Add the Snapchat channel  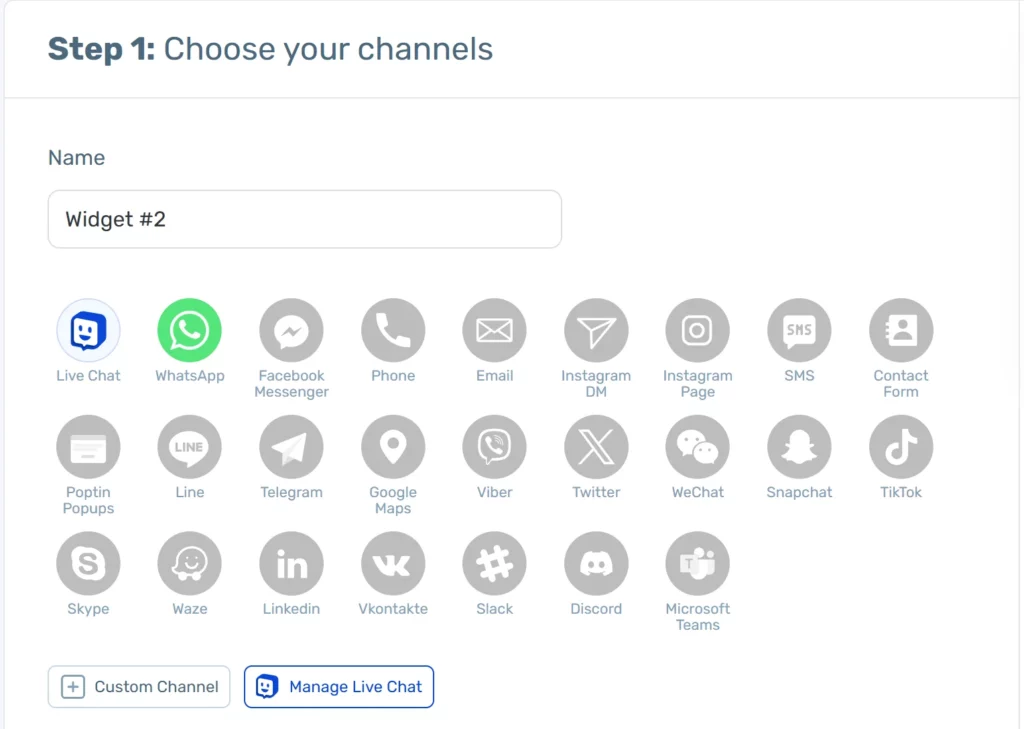(x=799, y=446)
